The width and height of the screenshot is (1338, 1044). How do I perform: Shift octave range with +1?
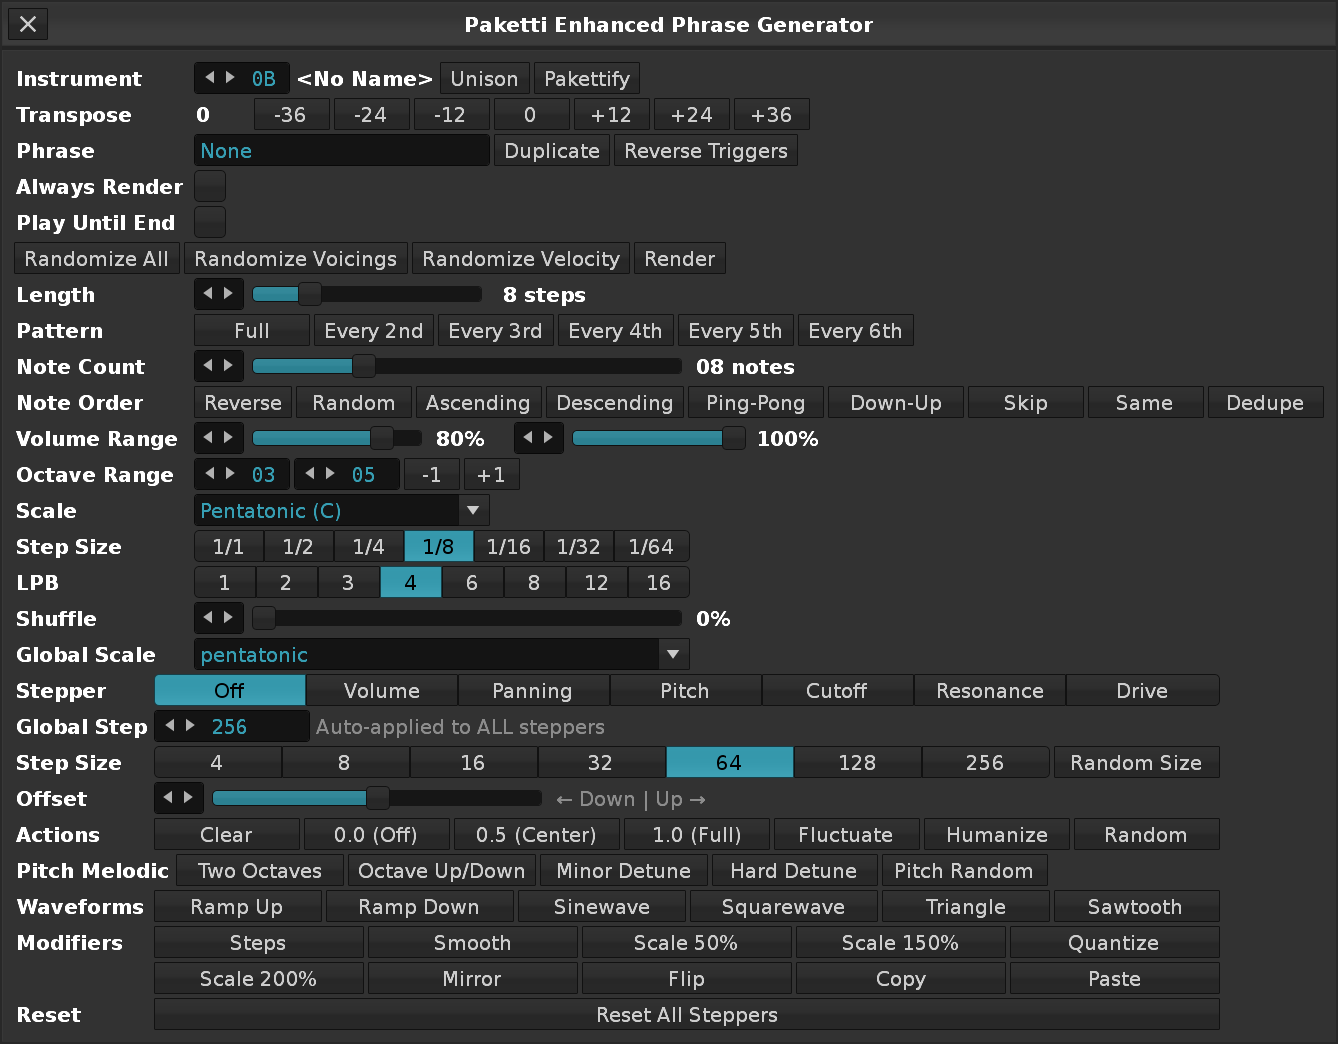(491, 475)
